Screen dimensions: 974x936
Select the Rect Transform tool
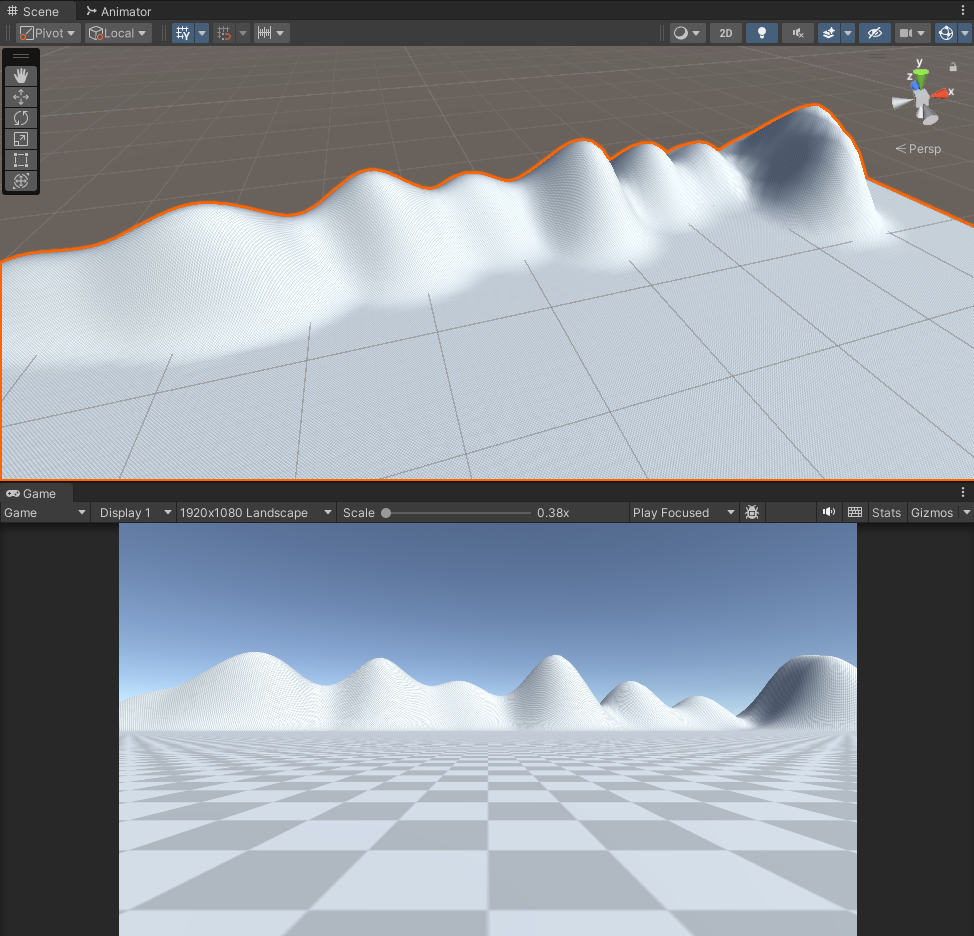21,160
